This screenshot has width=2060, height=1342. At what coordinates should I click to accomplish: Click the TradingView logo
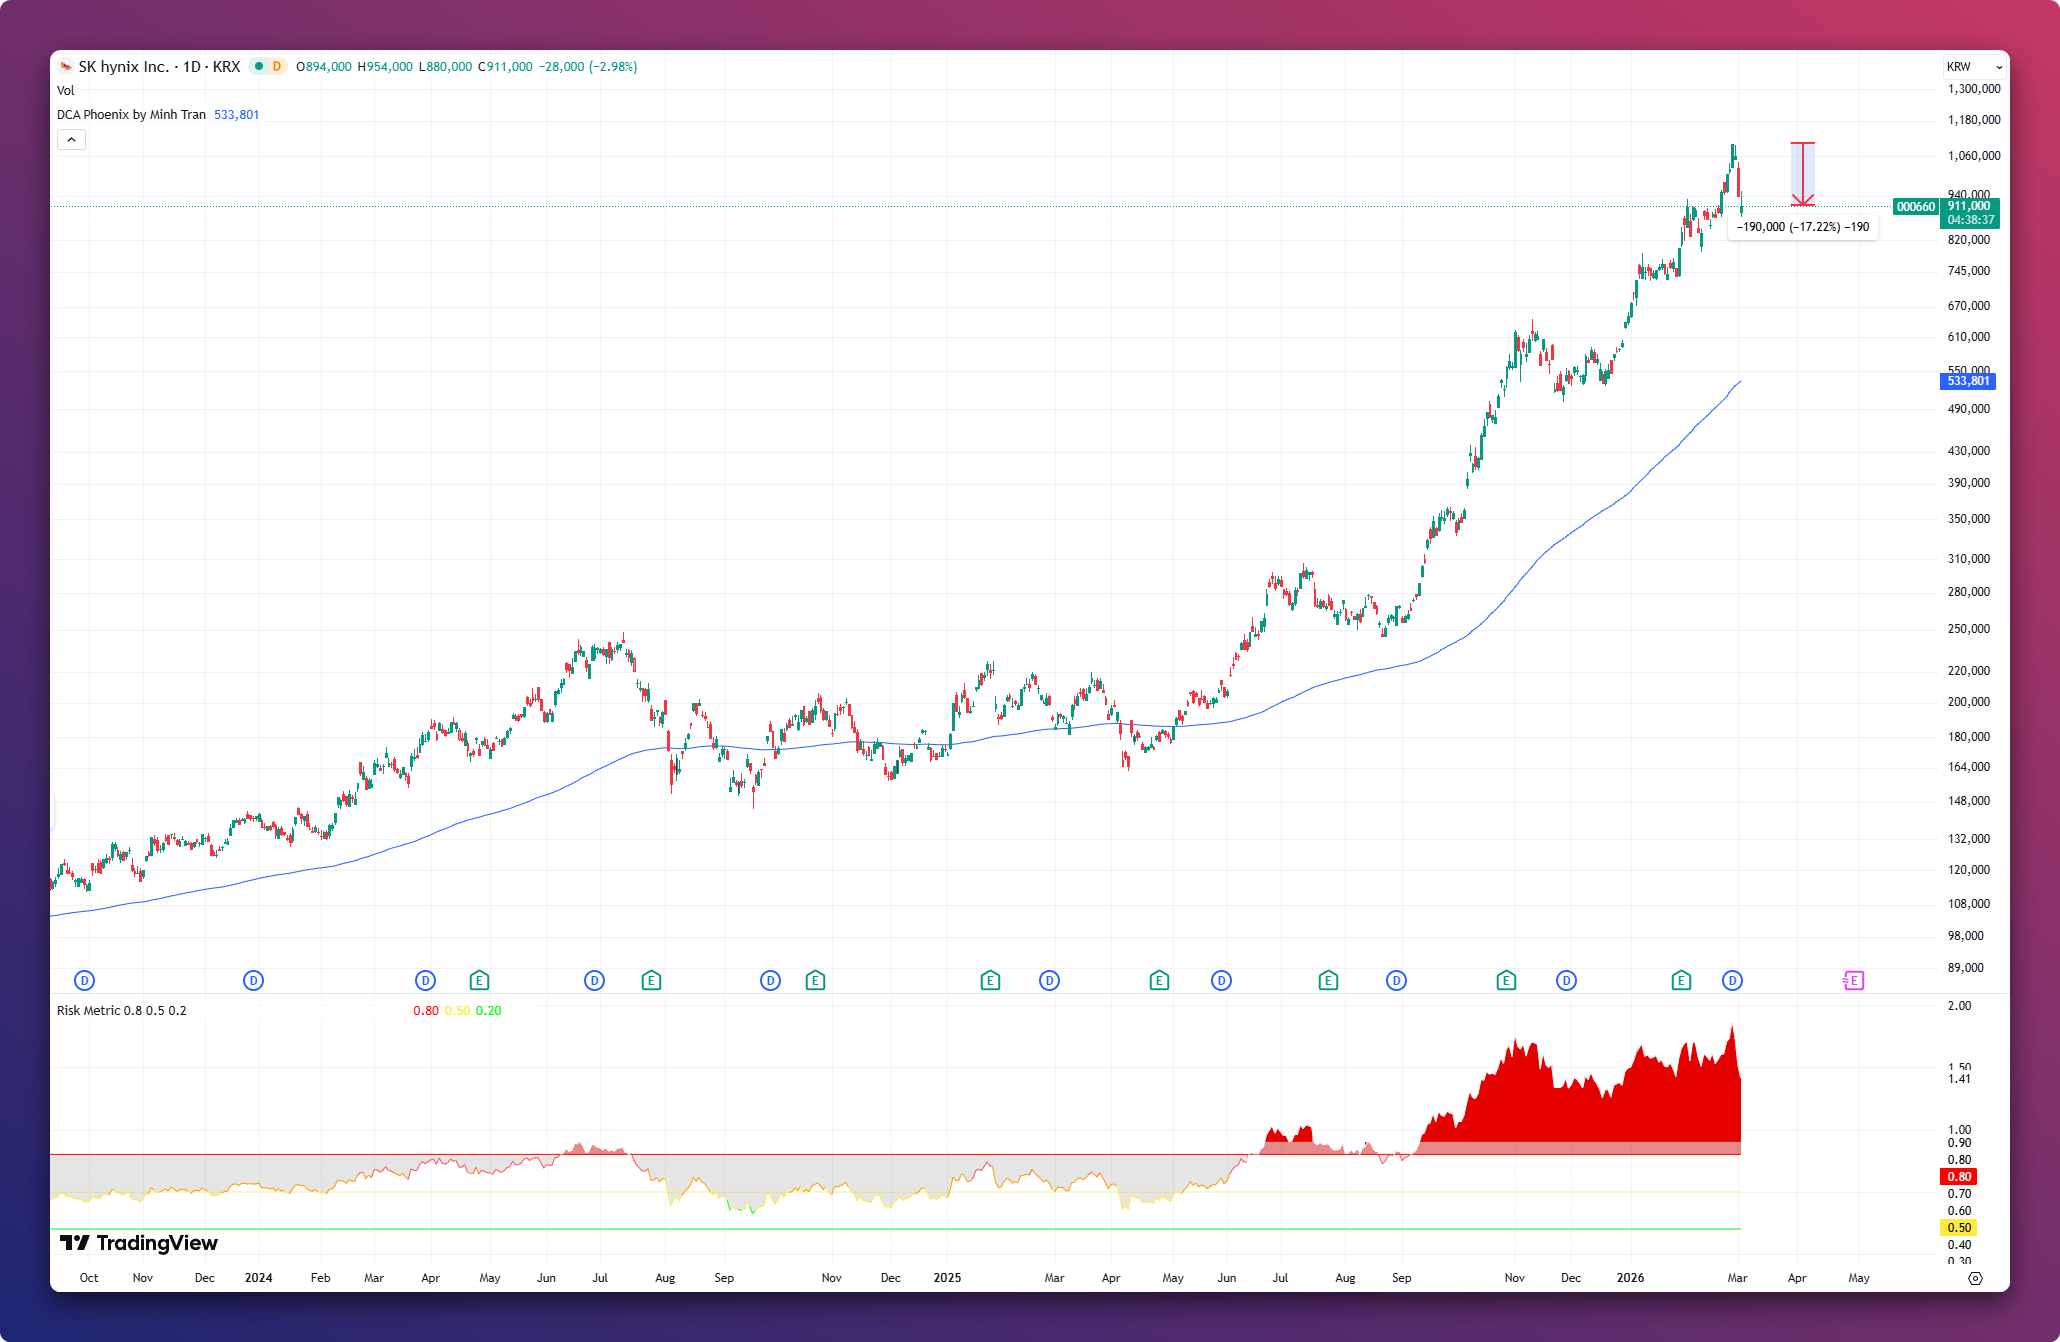(139, 1243)
